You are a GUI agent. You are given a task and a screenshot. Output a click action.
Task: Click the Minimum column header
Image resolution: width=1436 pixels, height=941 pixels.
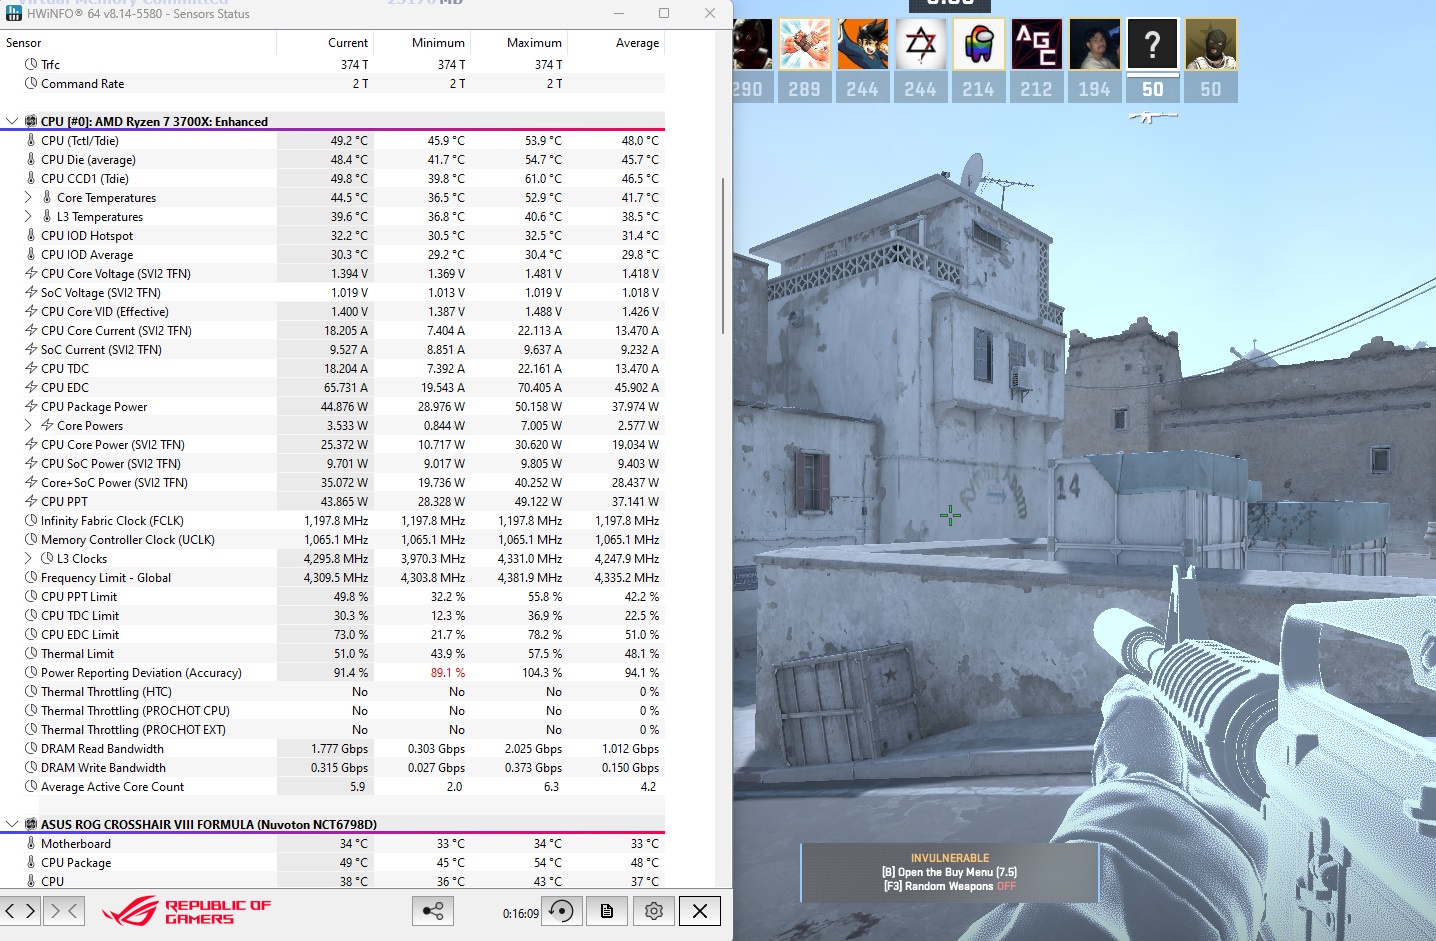[x=421, y=43]
